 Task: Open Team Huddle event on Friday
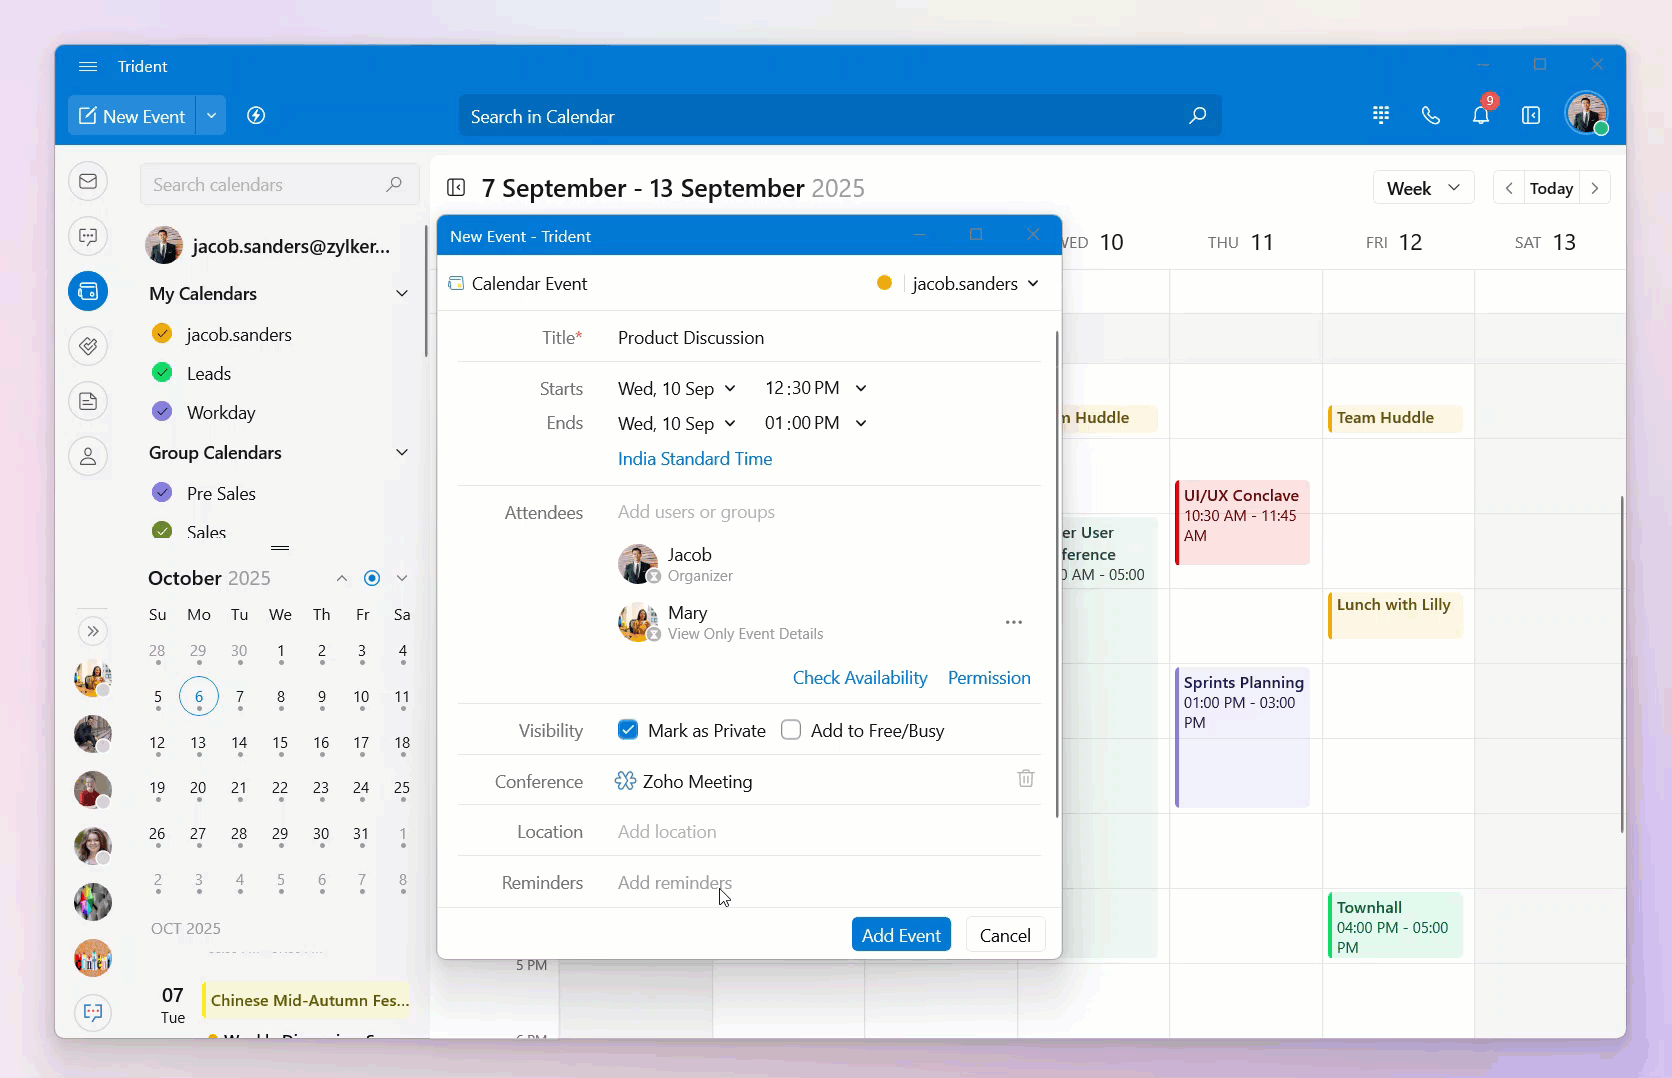(1395, 418)
